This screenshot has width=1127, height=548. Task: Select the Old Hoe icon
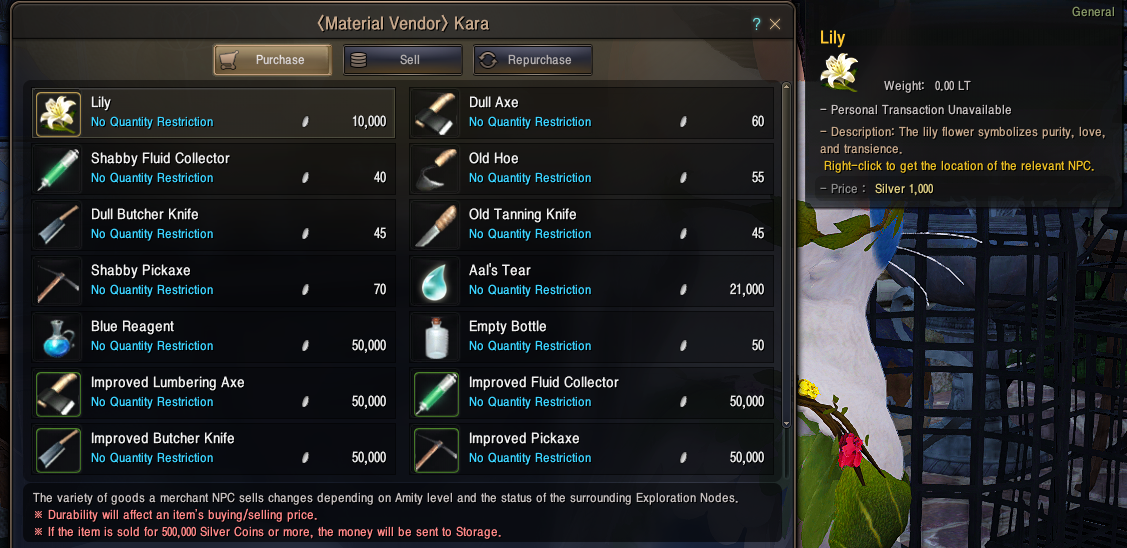click(436, 169)
